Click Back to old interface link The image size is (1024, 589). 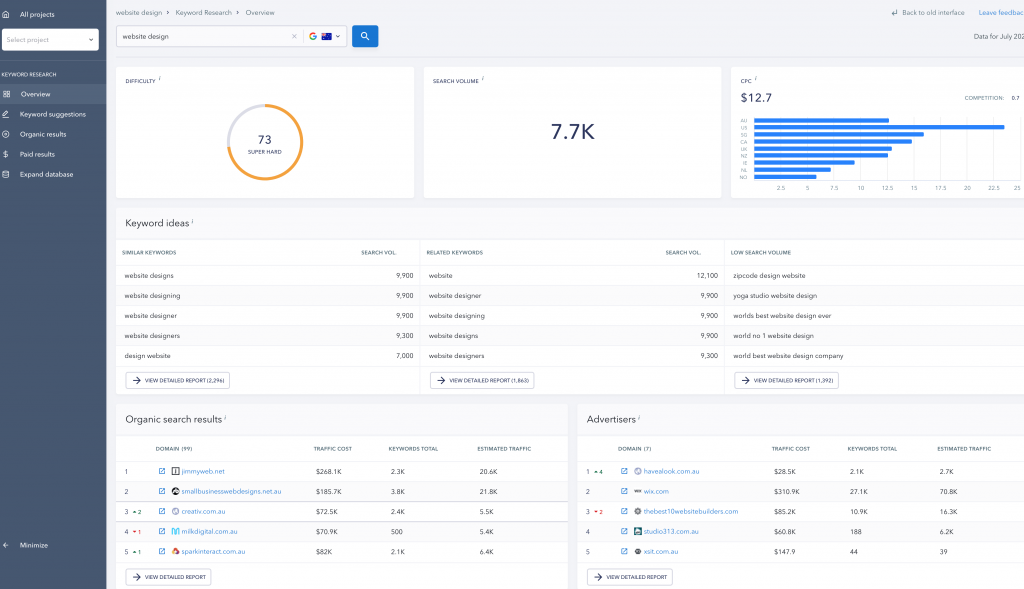(929, 13)
